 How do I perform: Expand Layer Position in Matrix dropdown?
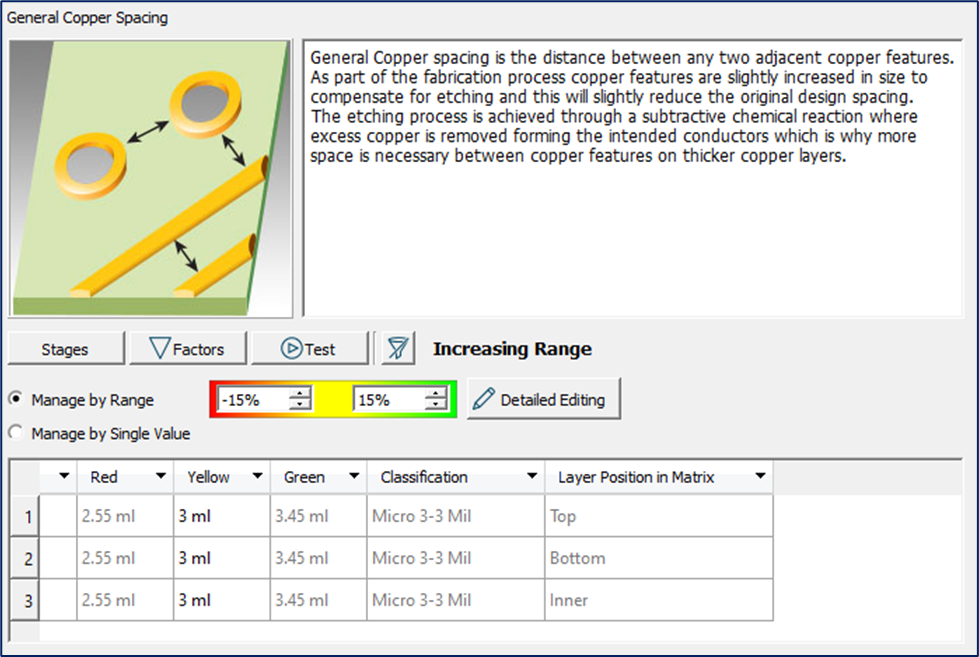760,477
